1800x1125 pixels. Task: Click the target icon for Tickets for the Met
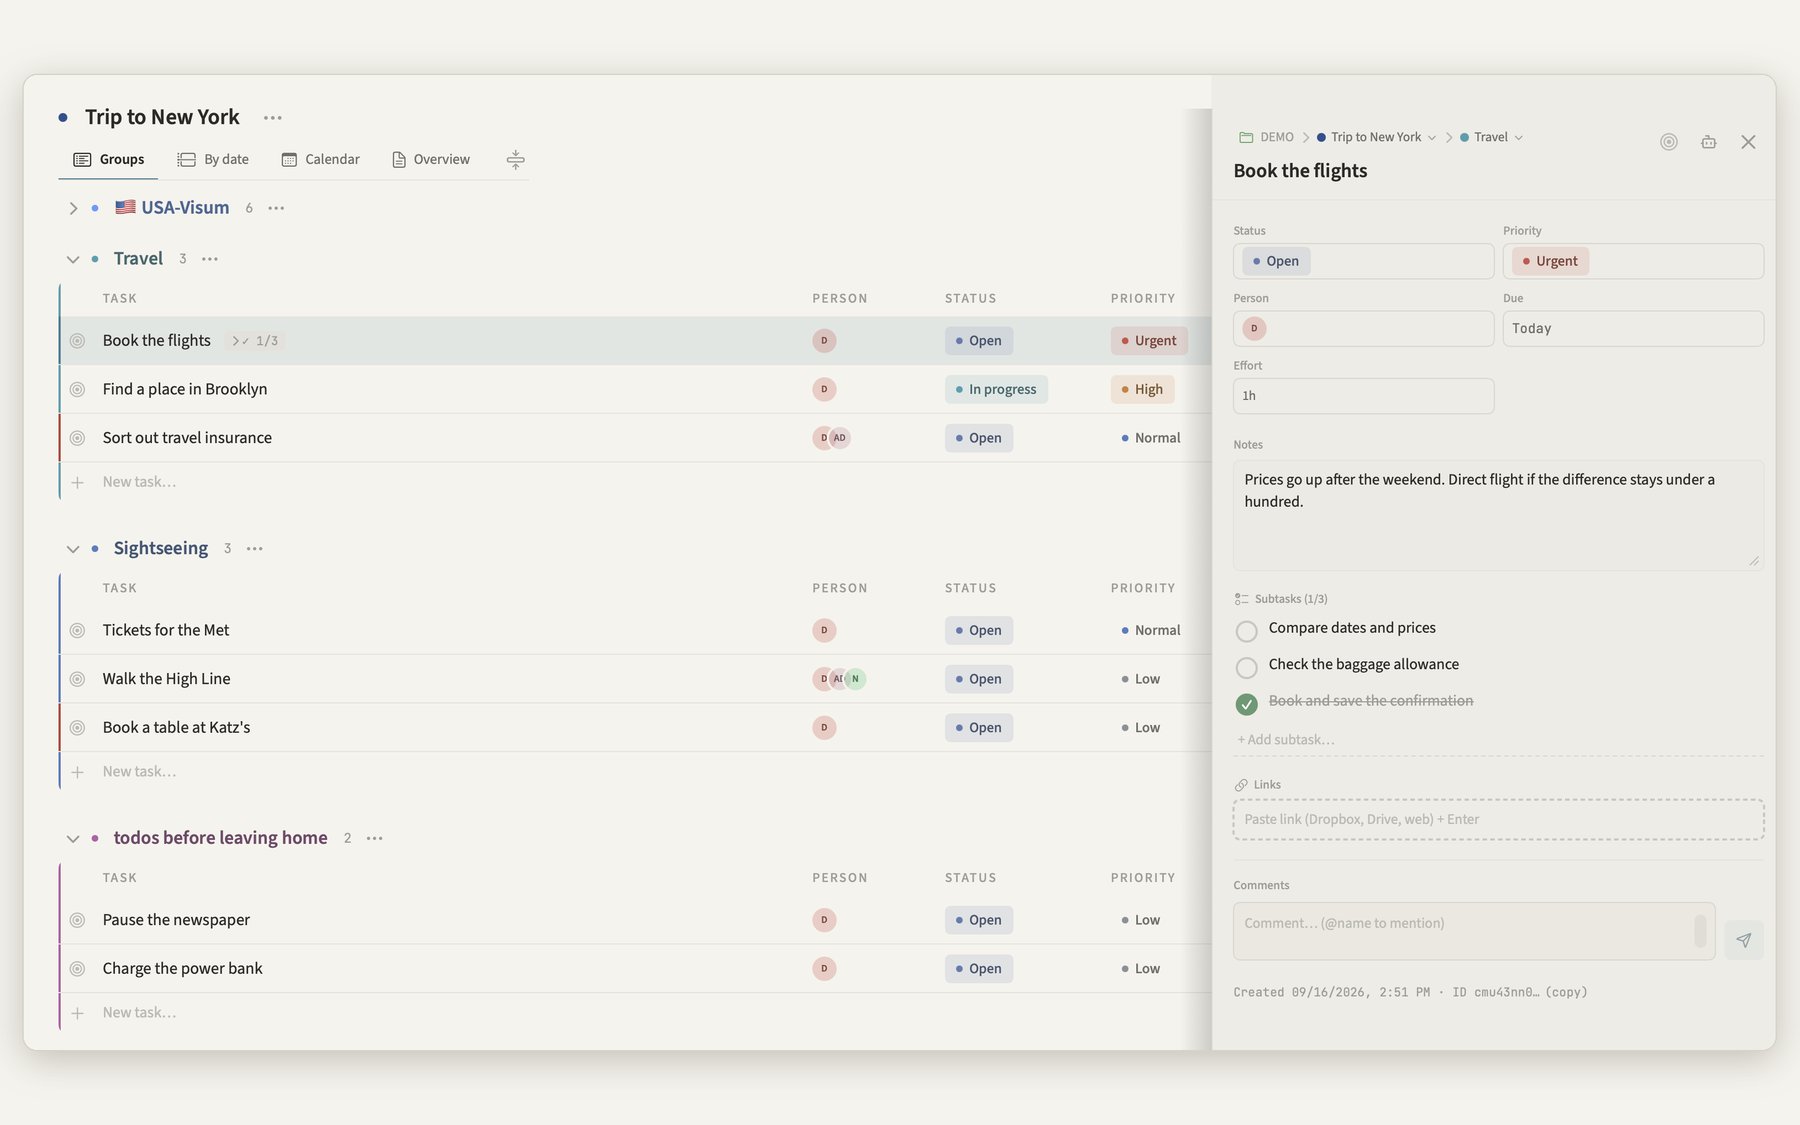tap(77, 630)
